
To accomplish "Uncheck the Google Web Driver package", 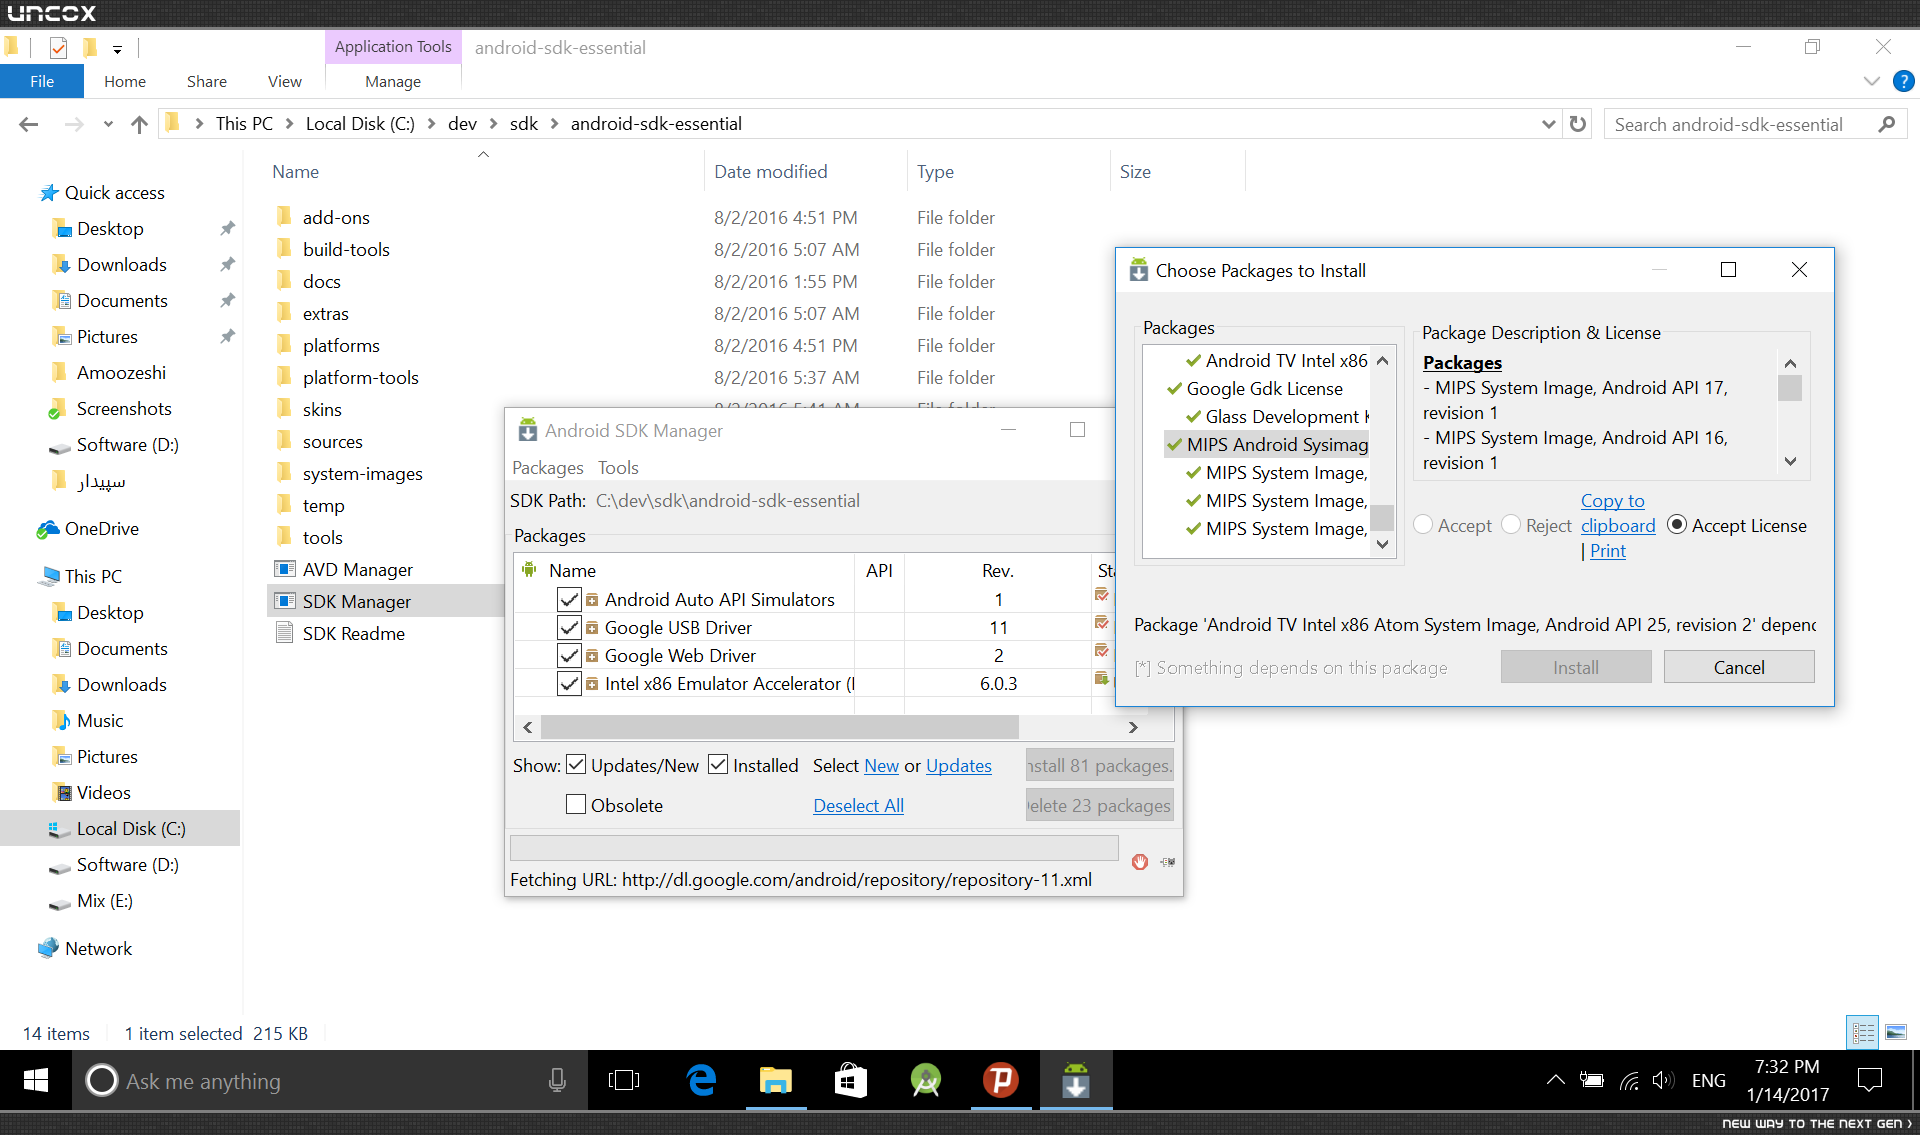I will click(x=569, y=656).
